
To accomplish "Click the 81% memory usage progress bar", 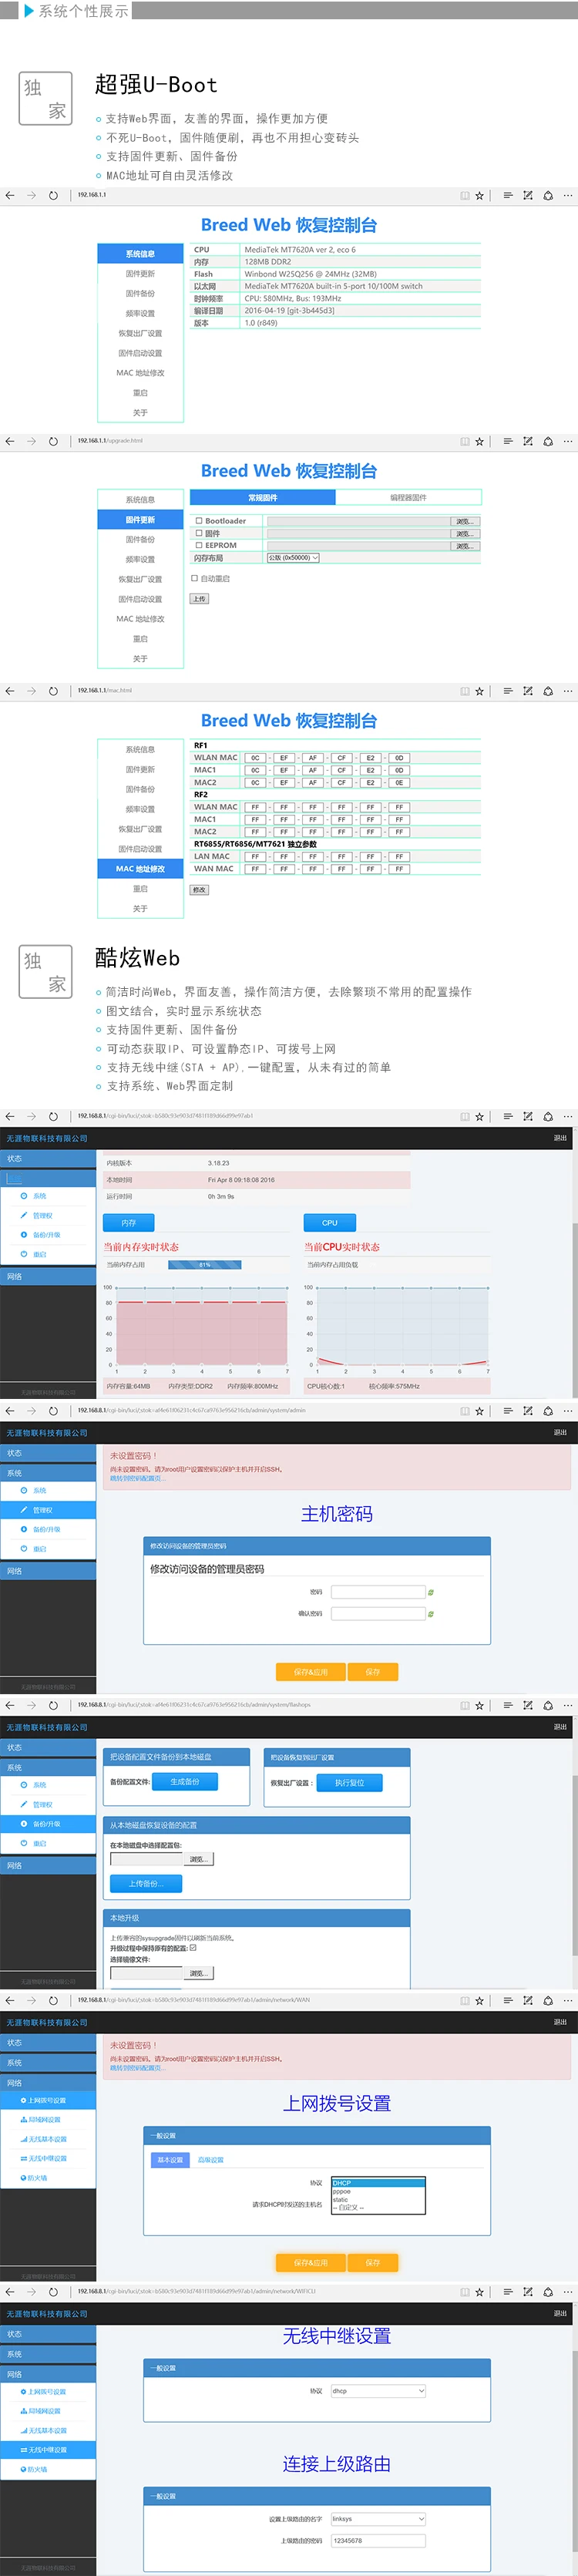I will click(205, 1265).
